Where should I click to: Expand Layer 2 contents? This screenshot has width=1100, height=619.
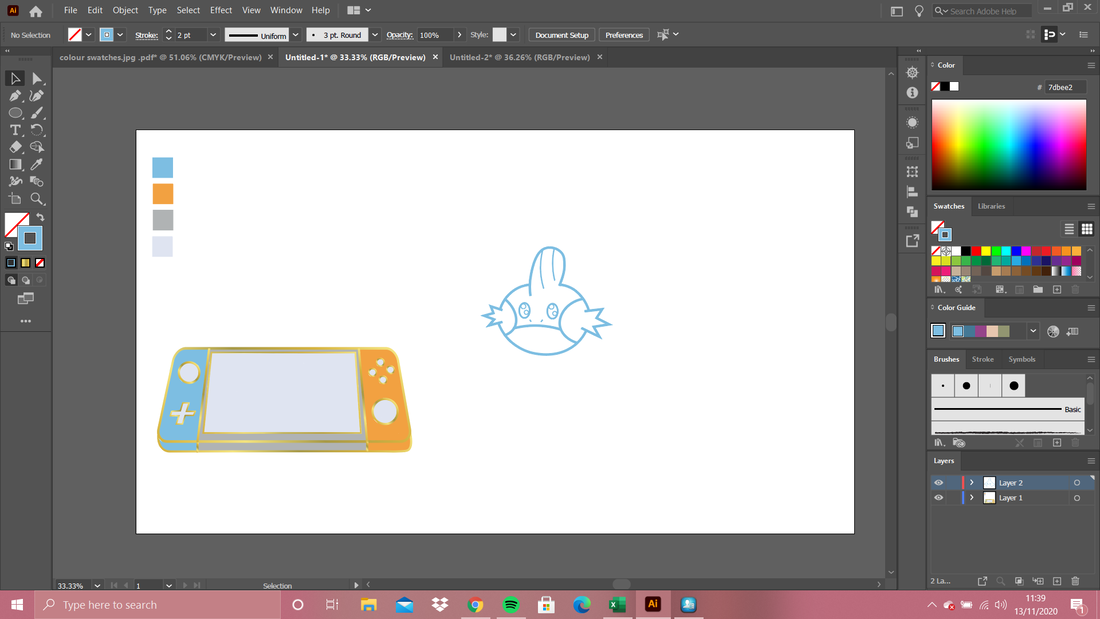coord(972,483)
